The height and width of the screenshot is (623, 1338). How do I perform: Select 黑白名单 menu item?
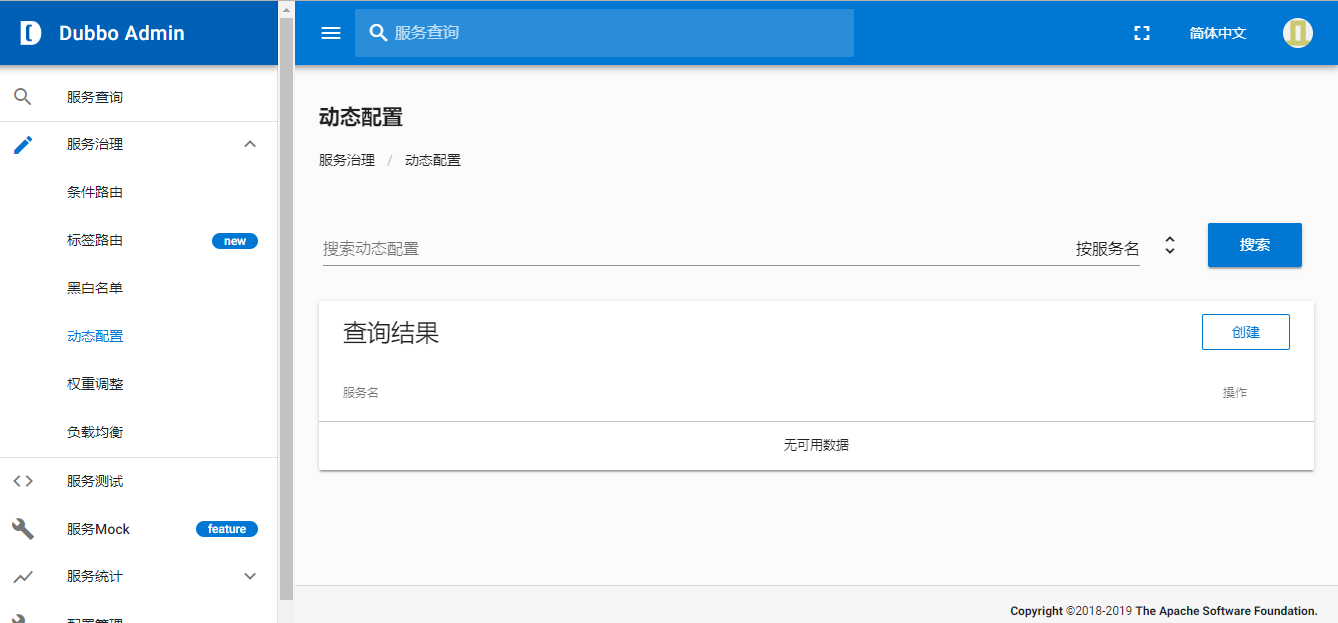(x=95, y=288)
